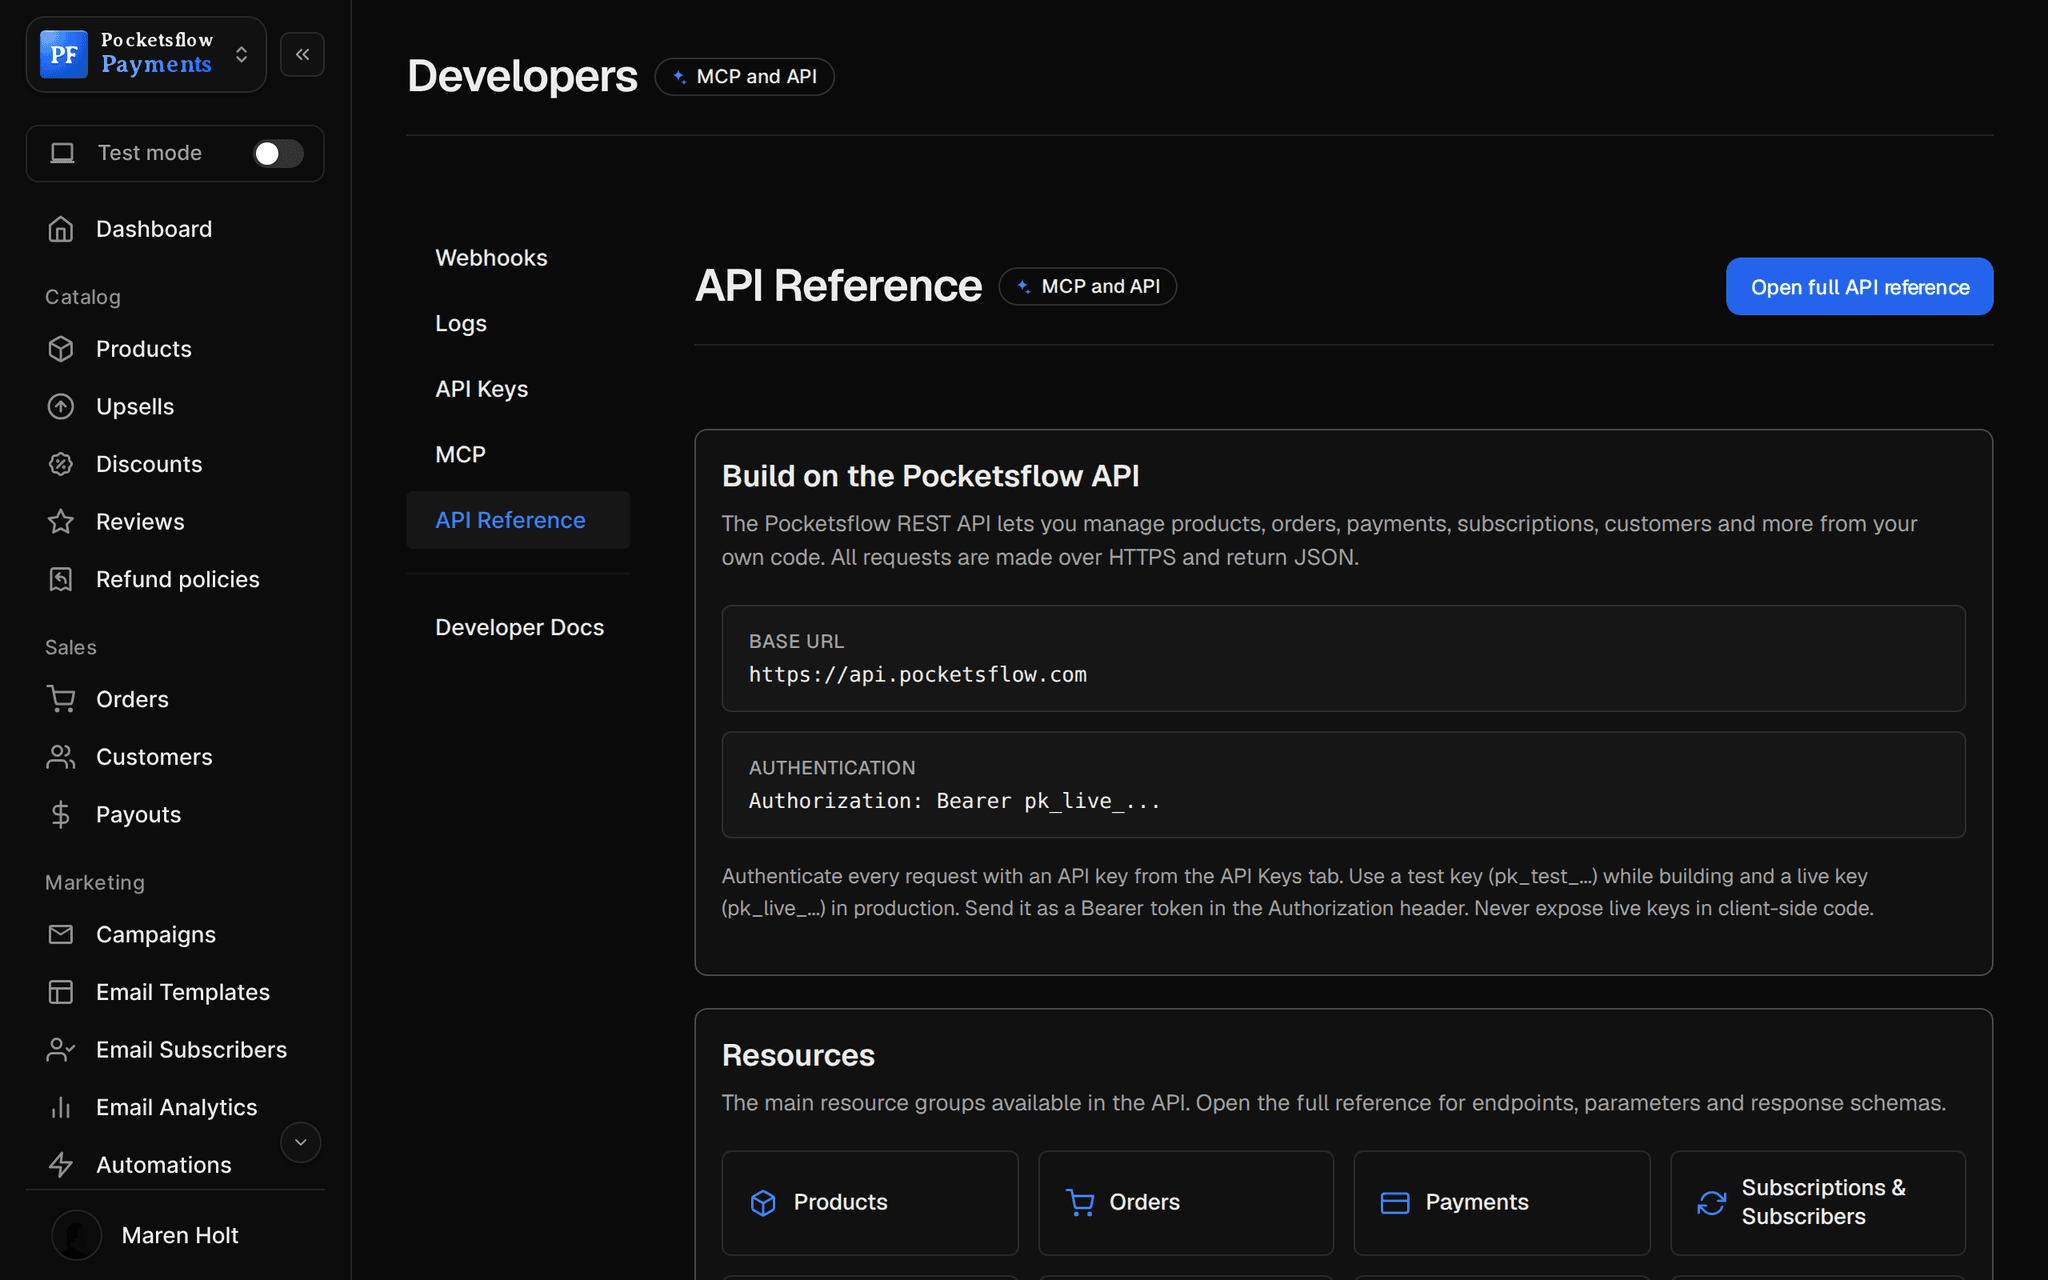2048x1280 pixels.
Task: Open the Orders resource card
Action: coord(1186,1202)
